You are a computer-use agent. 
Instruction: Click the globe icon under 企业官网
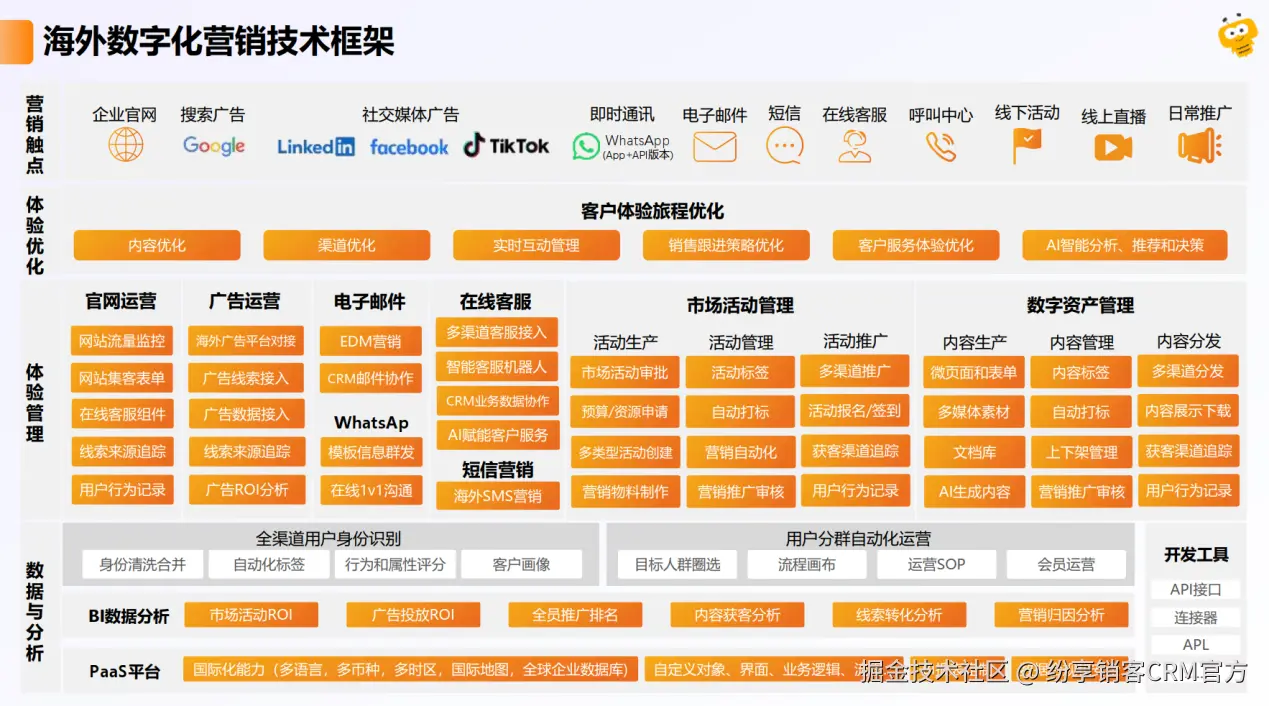pos(125,146)
